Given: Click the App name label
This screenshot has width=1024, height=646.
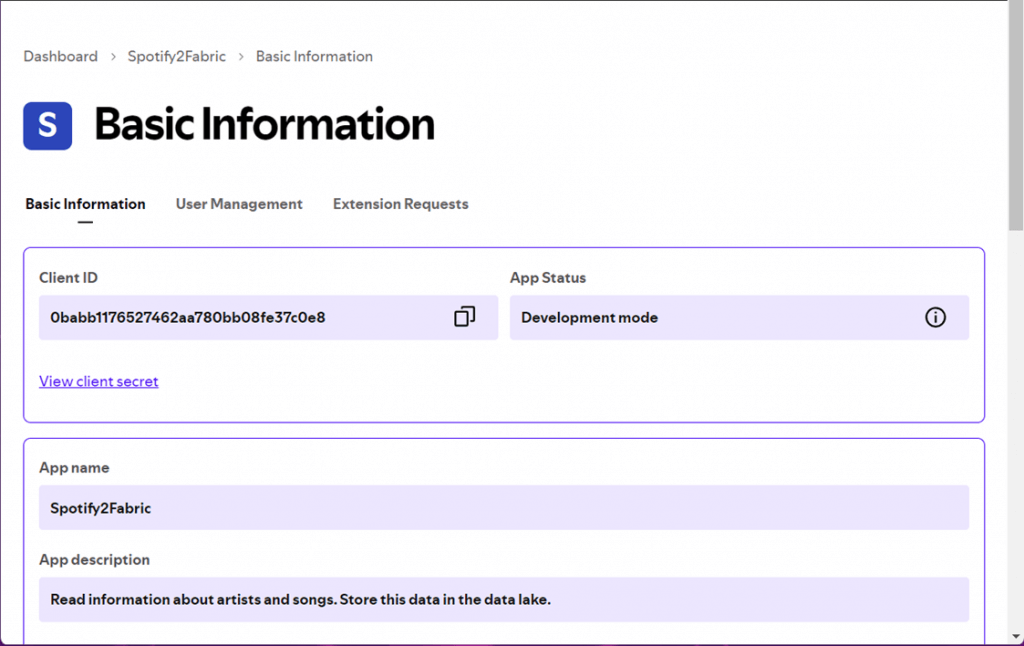Looking at the screenshot, I should point(74,468).
